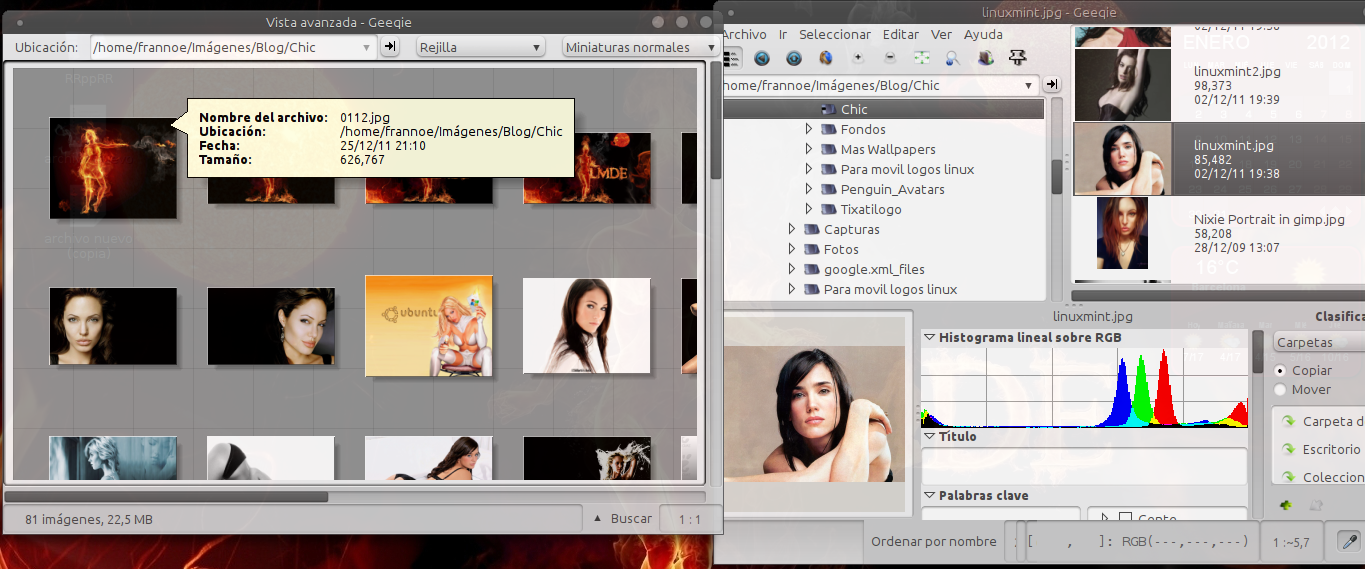Toggle thumbnail list view in main toolbar
Screen dimensions: 1365x569
(731, 58)
